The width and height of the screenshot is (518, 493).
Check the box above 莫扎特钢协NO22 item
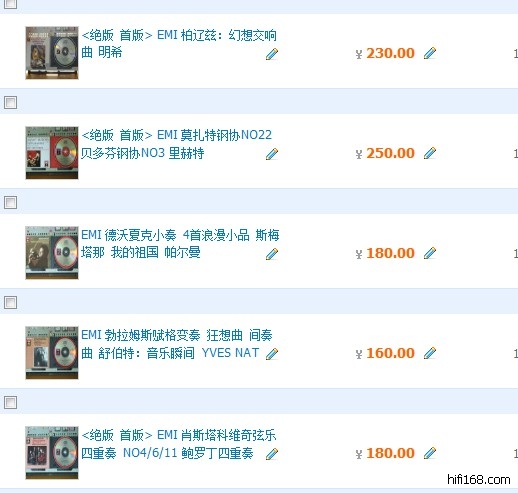(10, 102)
